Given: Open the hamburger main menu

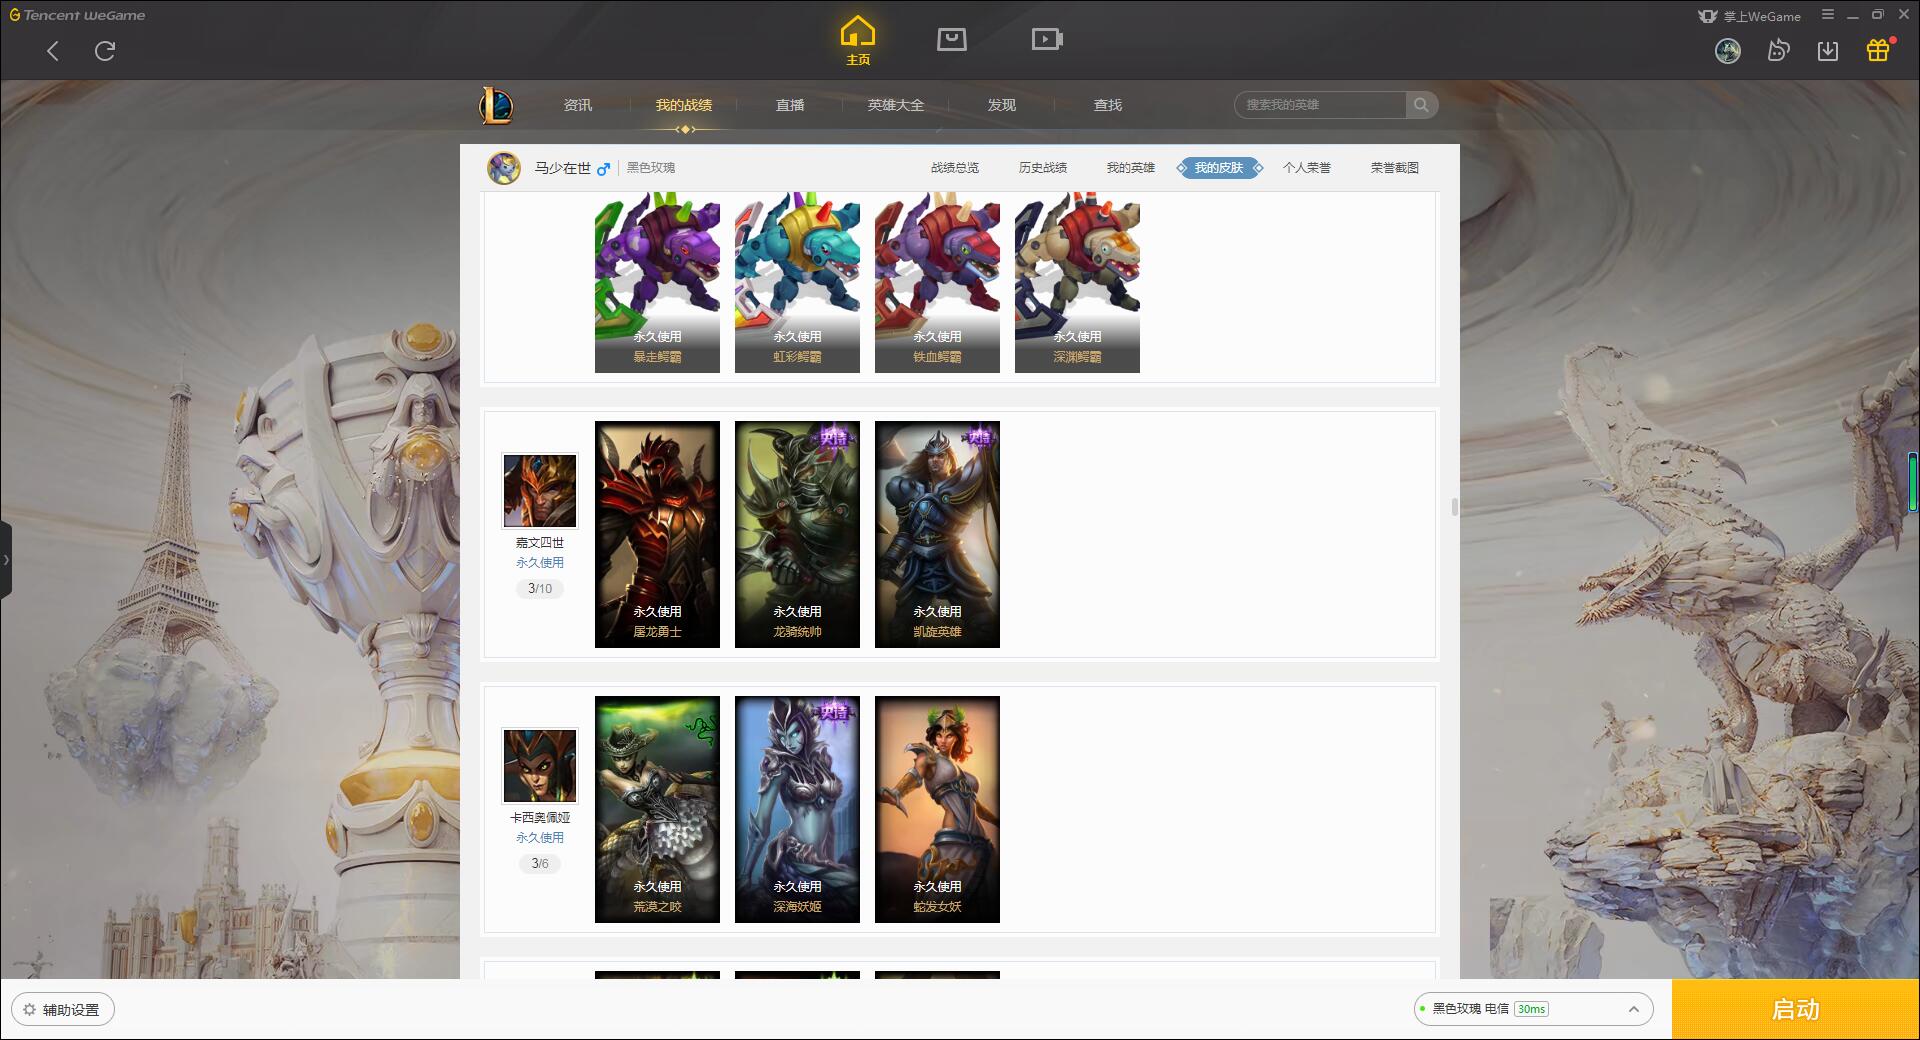Looking at the screenshot, I should (1828, 15).
